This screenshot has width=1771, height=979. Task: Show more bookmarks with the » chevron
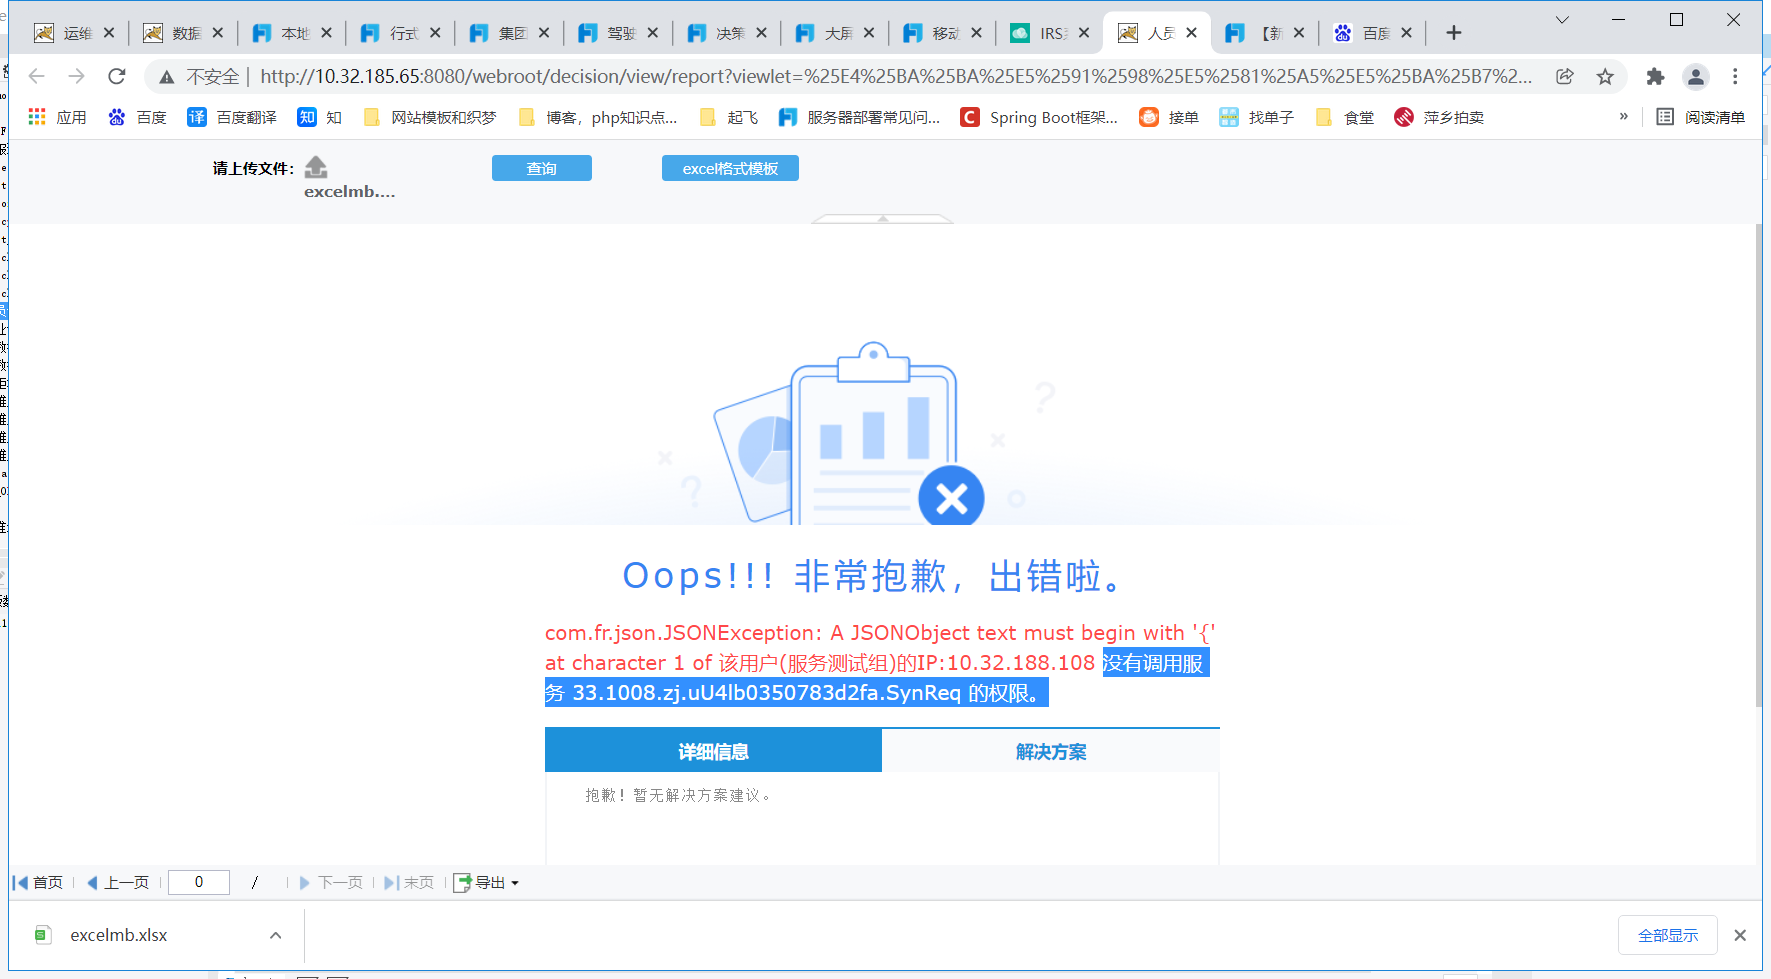[1623, 117]
